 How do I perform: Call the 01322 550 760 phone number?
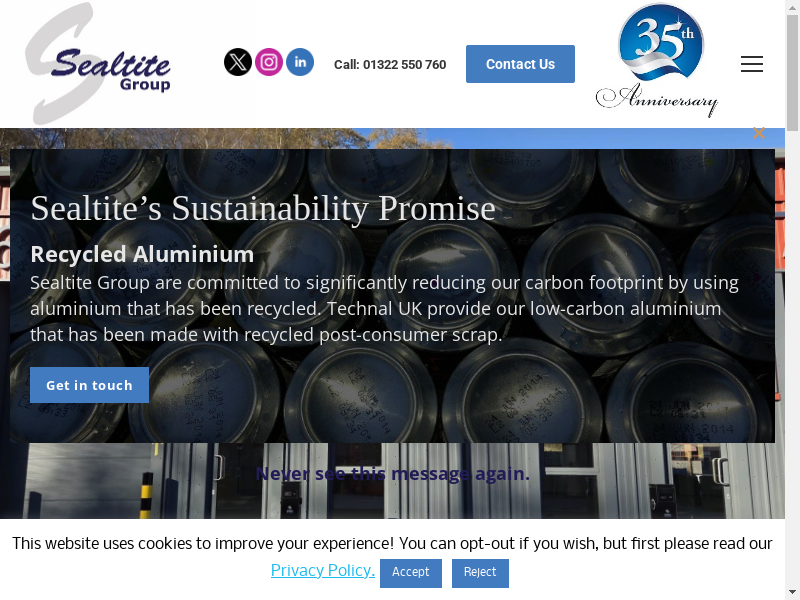click(390, 65)
